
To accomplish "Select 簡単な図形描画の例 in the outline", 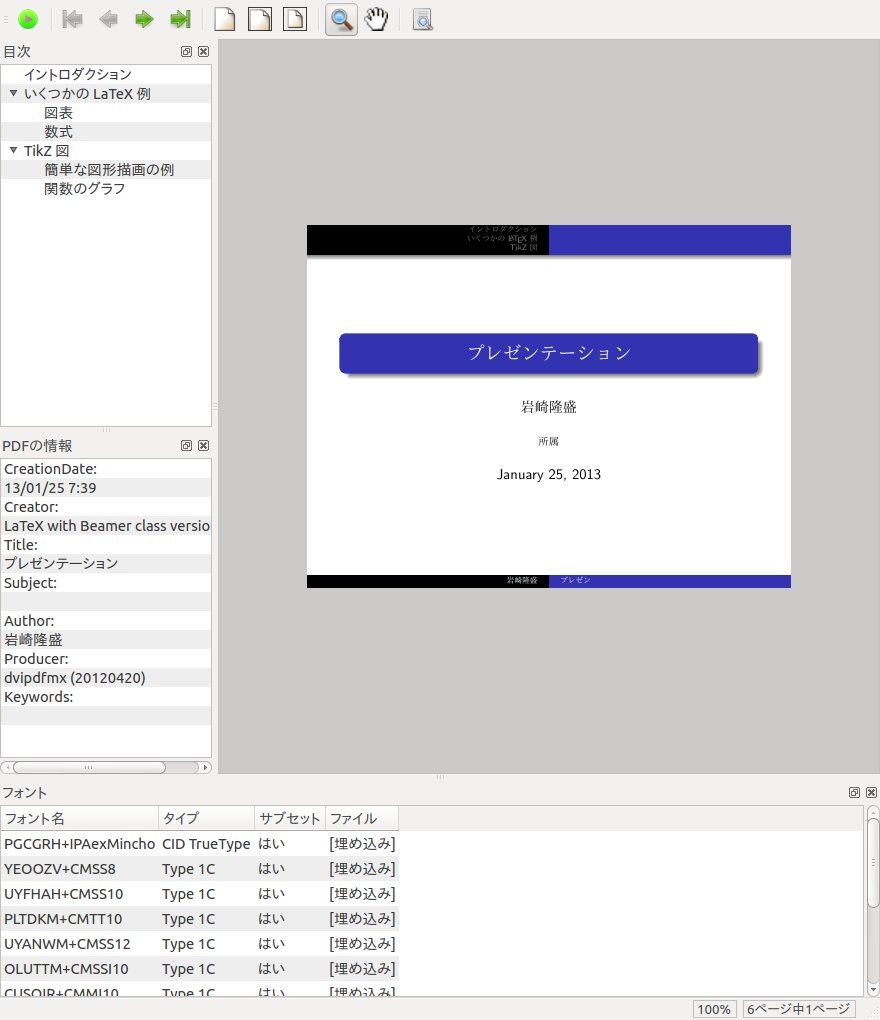I will tap(109, 169).
